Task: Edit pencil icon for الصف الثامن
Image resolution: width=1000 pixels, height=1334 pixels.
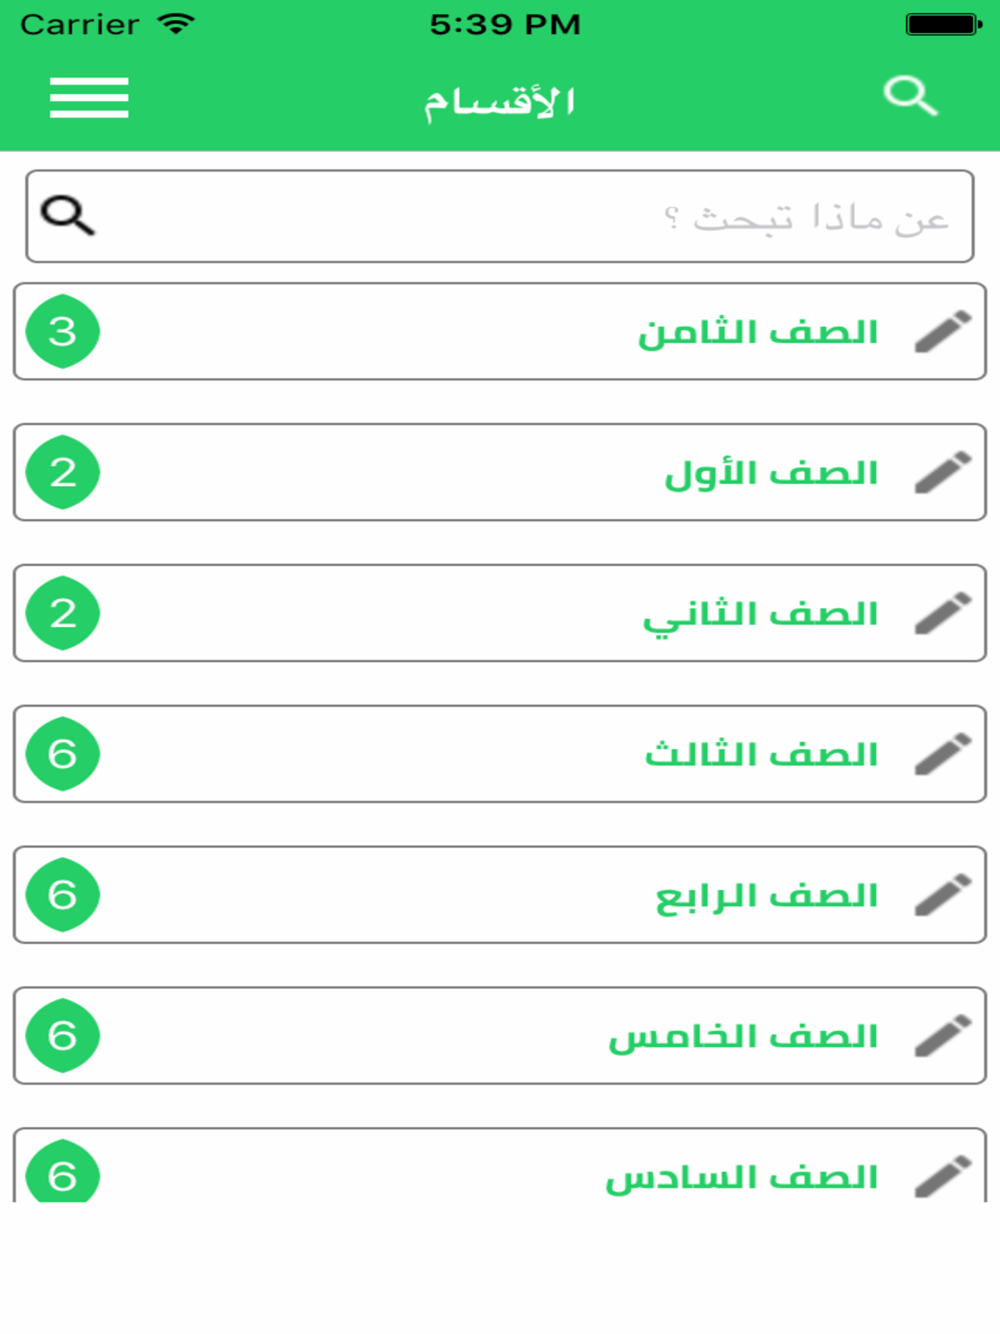Action: tap(943, 331)
